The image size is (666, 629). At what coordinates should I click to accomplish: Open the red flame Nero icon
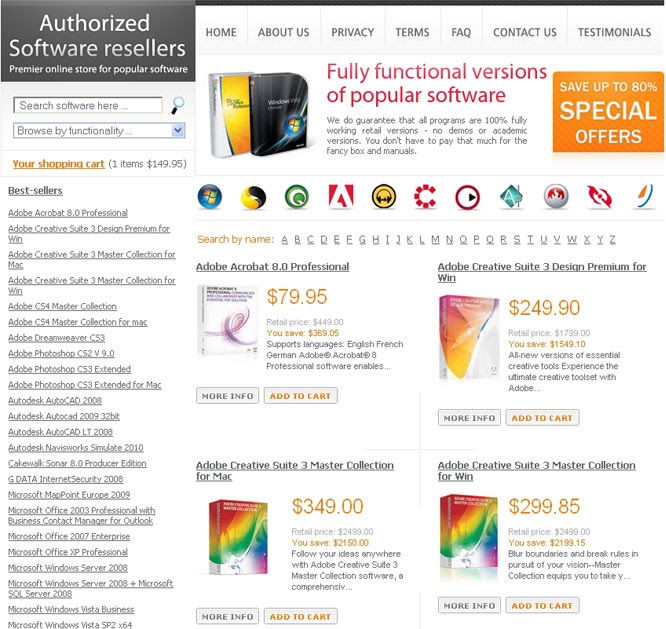[x=556, y=196]
